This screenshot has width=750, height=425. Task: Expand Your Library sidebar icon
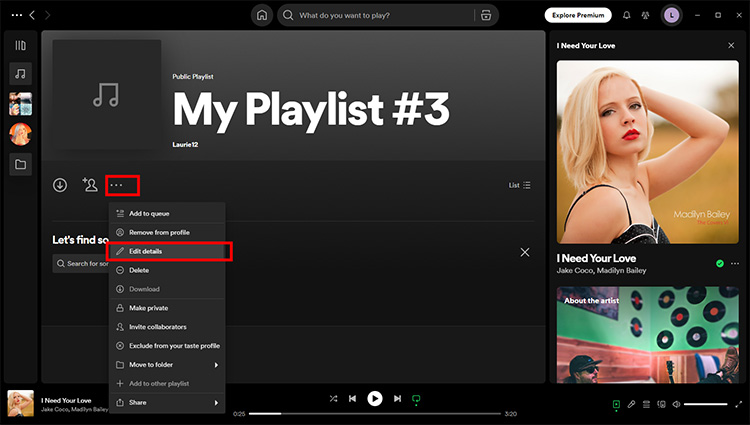pos(20,45)
